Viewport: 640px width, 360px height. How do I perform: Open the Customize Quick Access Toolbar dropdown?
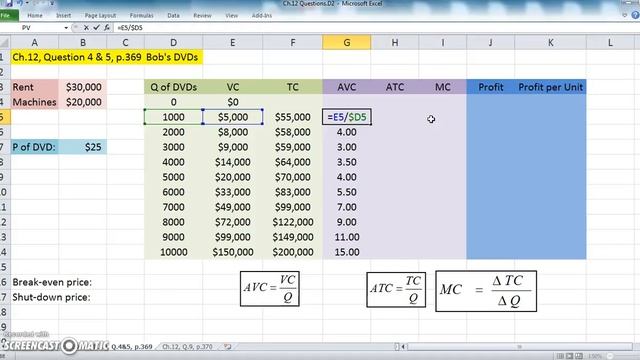point(52,3)
